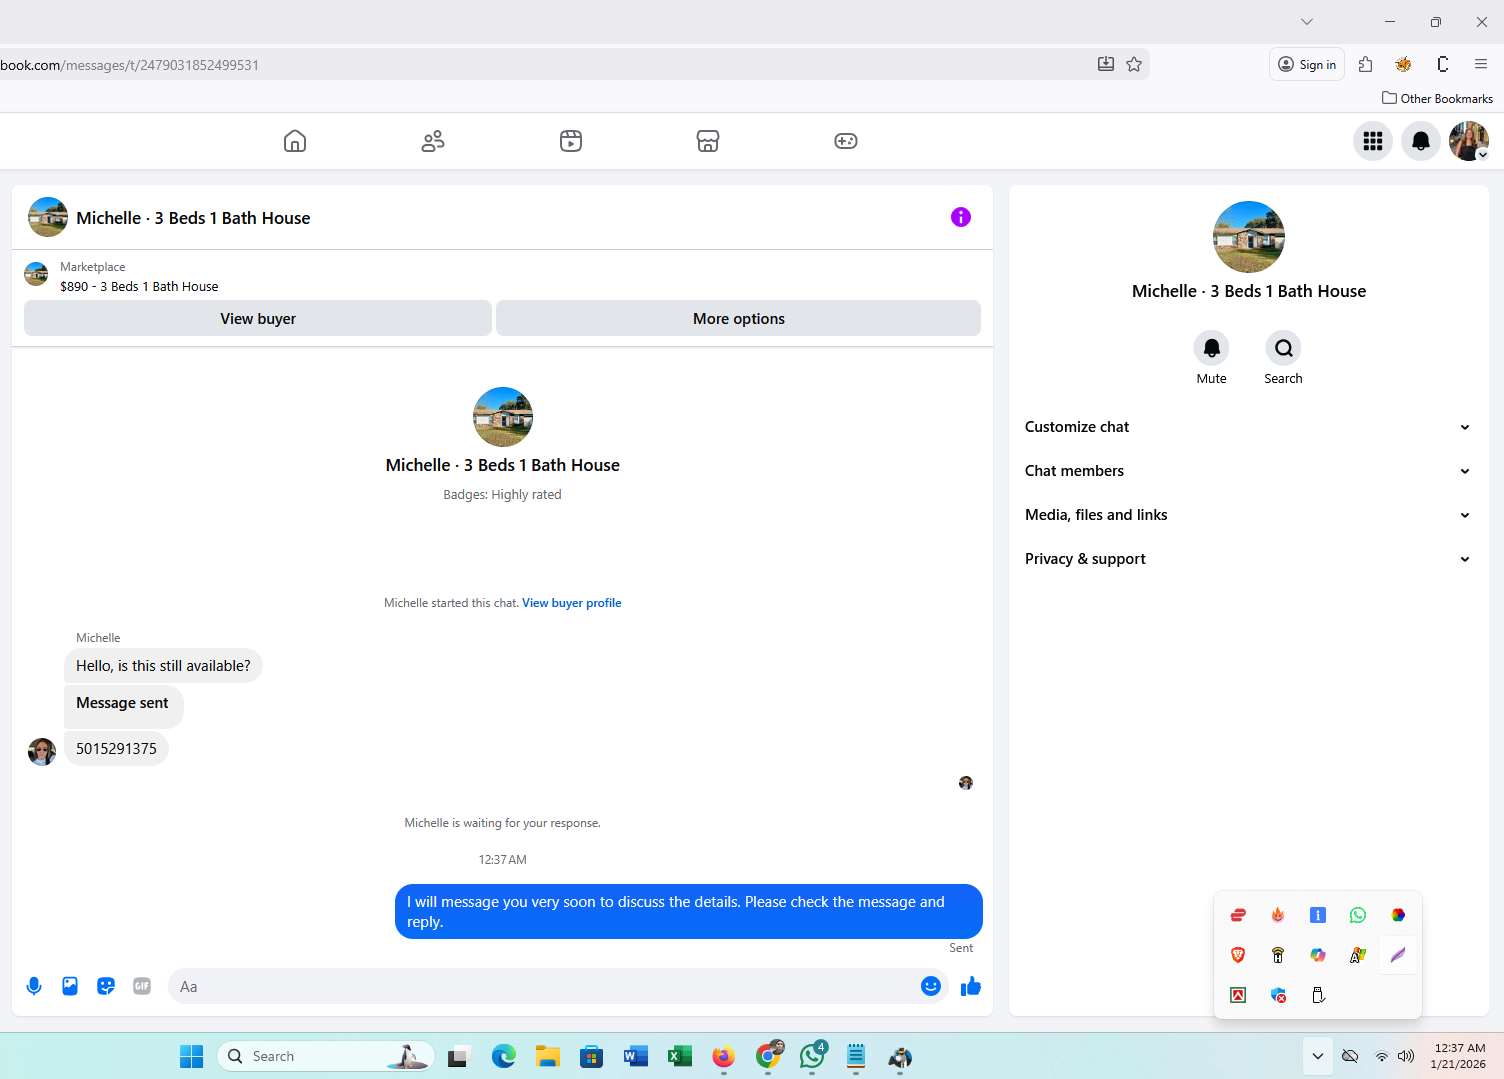1504x1079 pixels.
Task: Click the volume speaker icon in system tray
Action: 1407,1056
